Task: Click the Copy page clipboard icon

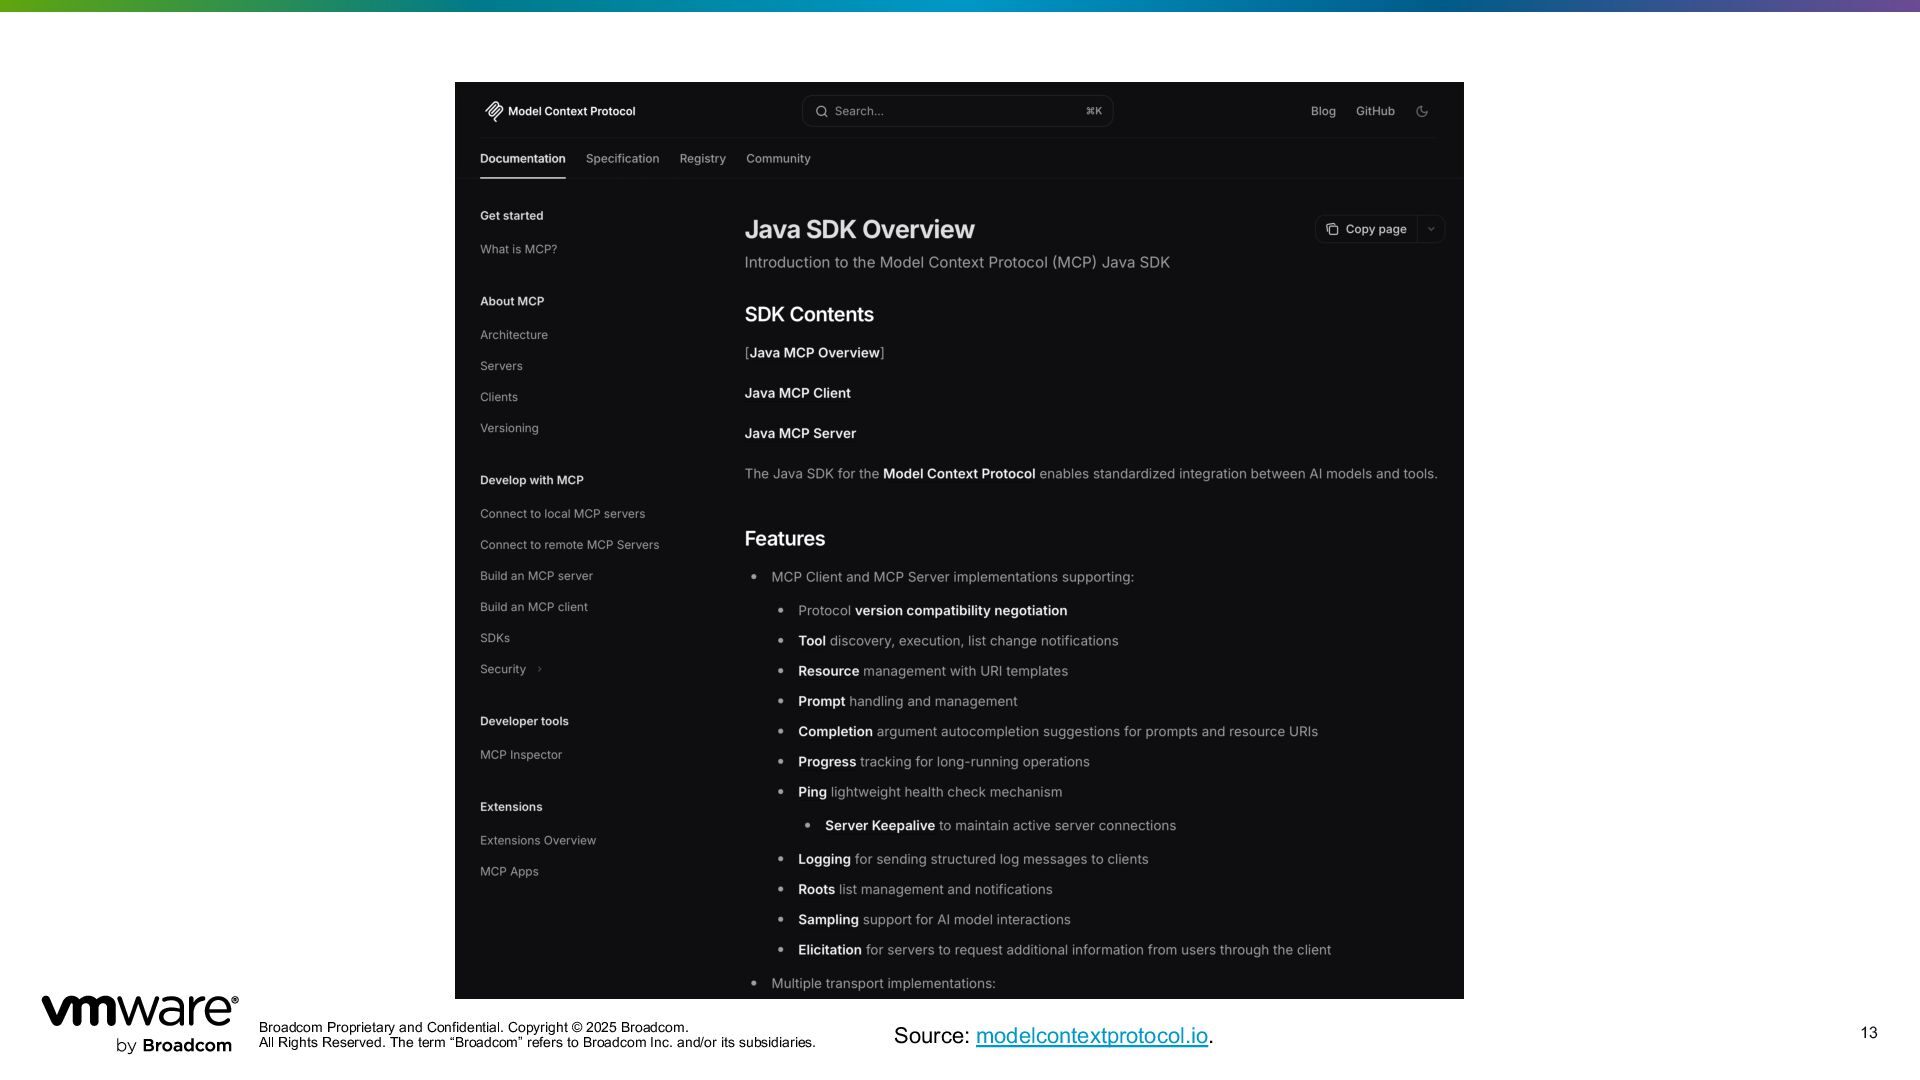Action: 1332,229
